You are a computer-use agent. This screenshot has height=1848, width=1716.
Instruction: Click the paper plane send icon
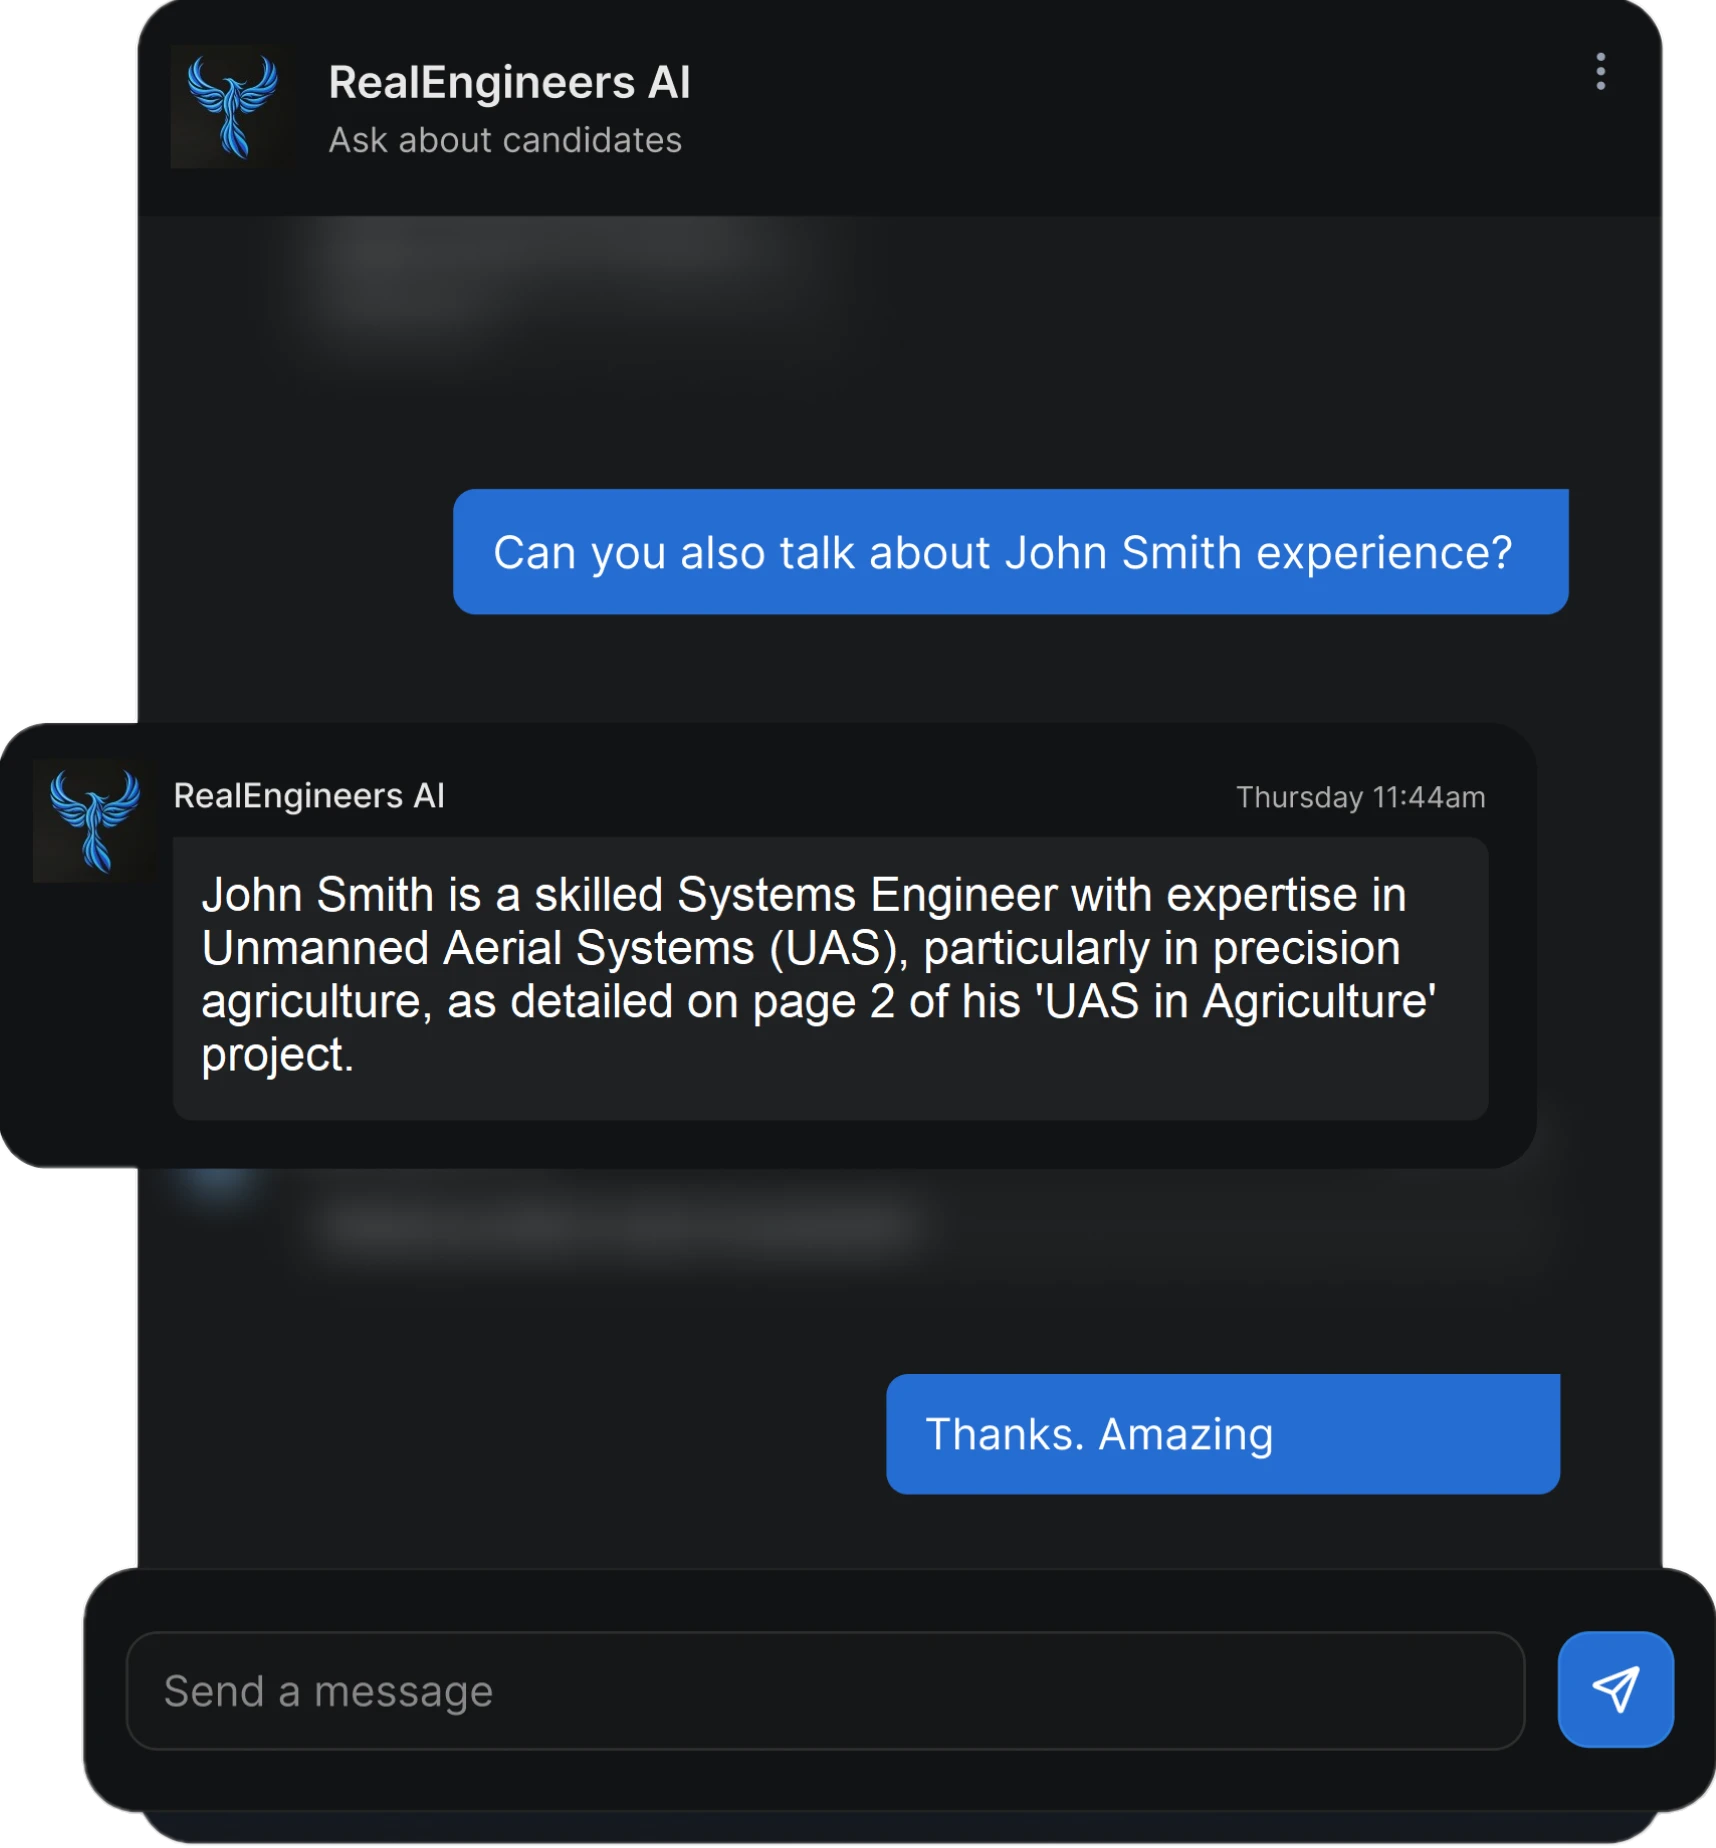1615,1690
